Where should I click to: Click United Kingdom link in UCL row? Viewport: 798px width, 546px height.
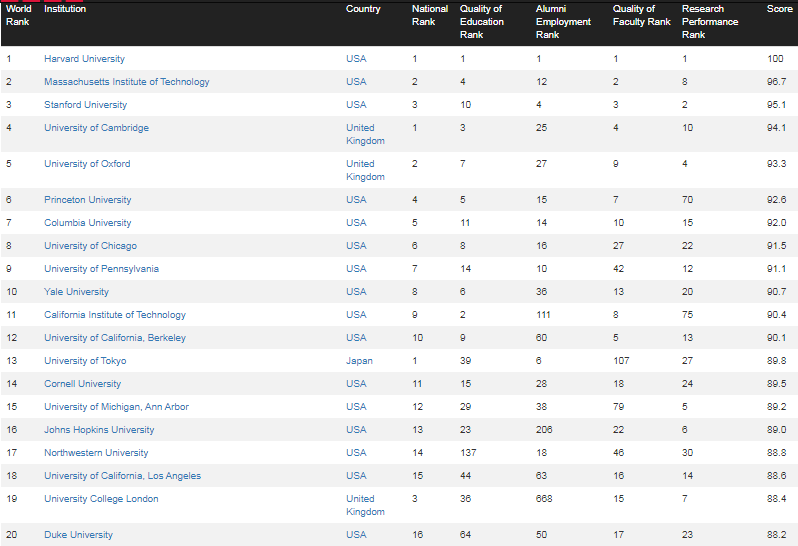pyautogui.click(x=365, y=505)
